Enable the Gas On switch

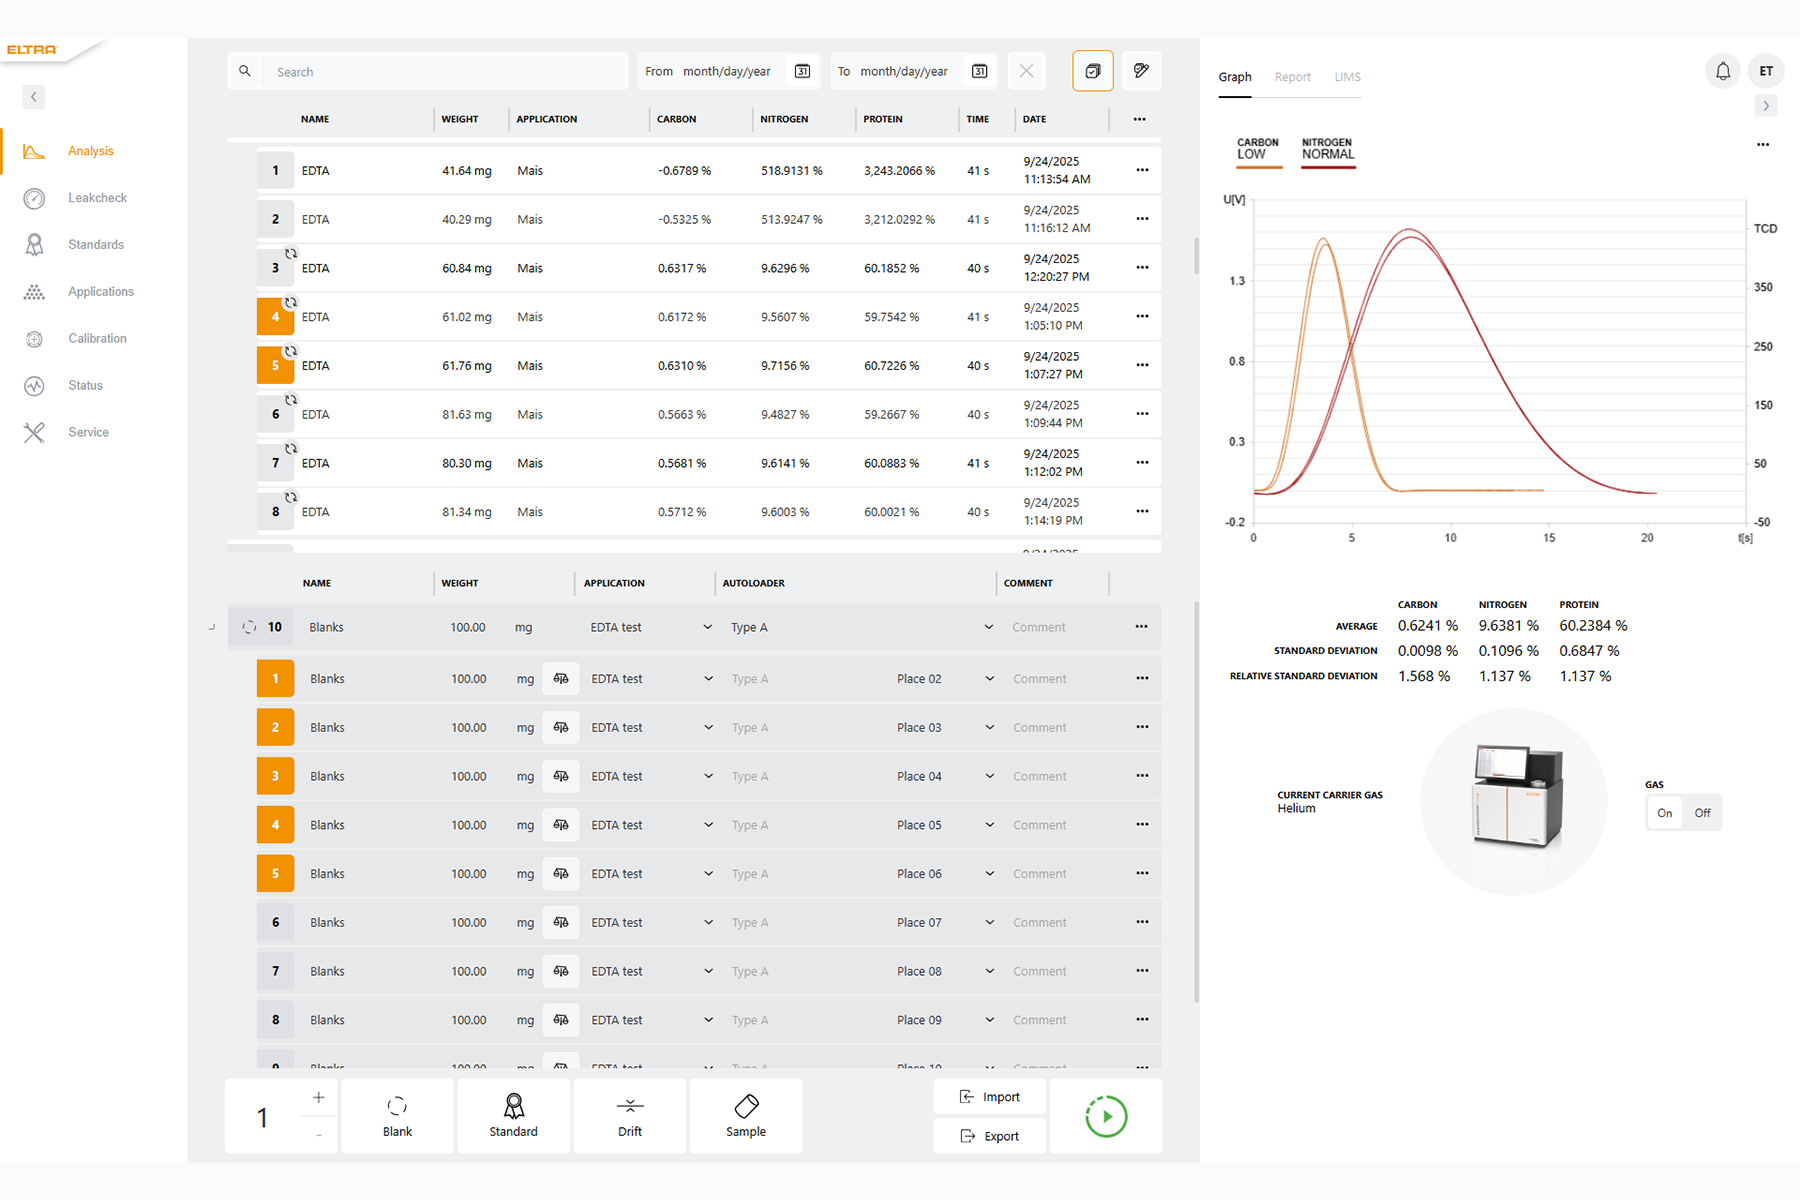[1664, 812]
